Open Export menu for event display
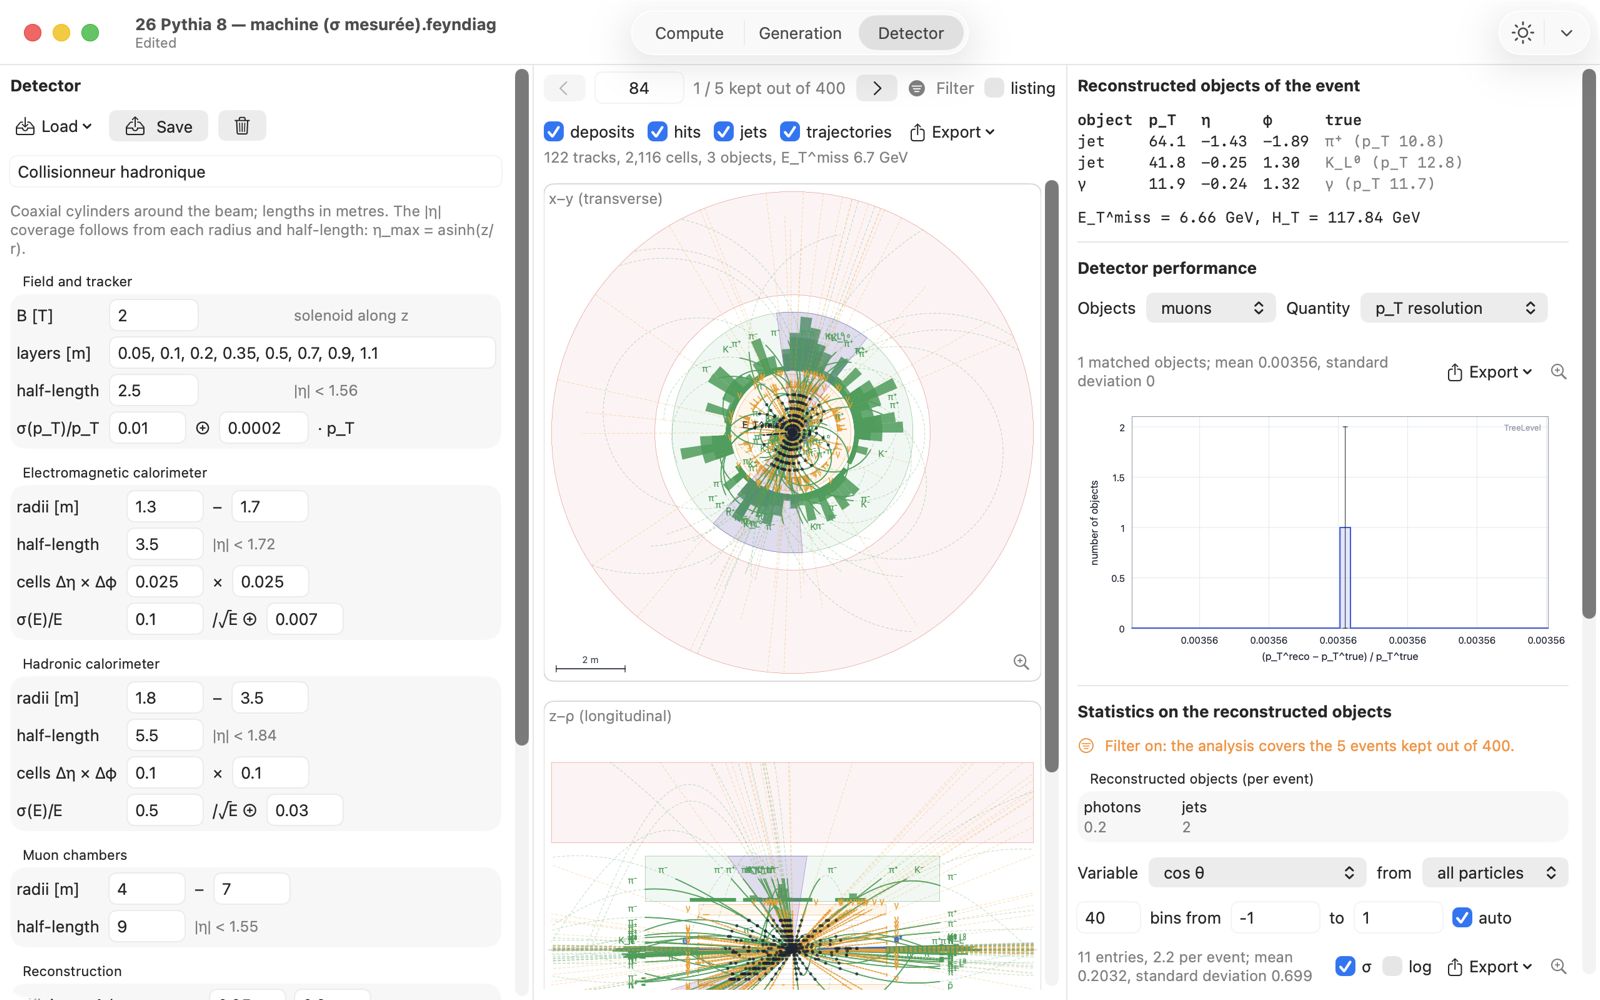 952,132
